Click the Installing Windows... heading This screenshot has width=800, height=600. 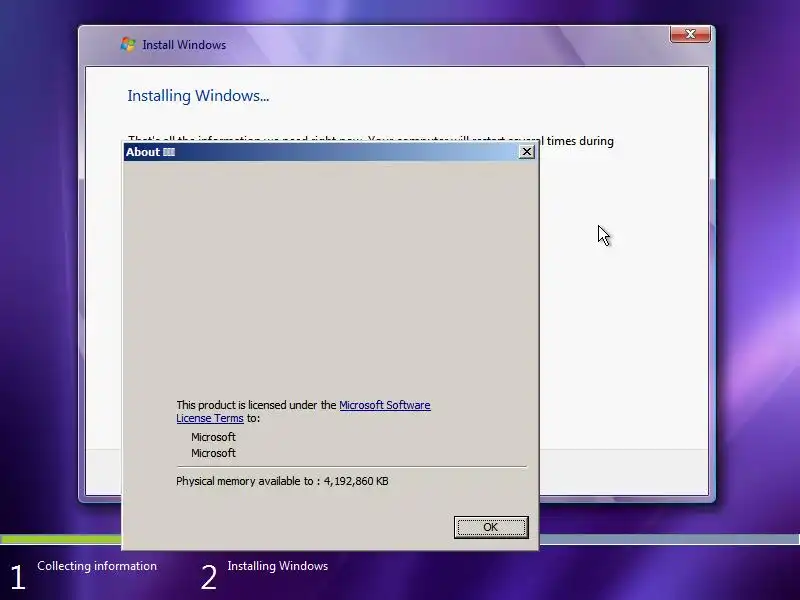tap(198, 96)
